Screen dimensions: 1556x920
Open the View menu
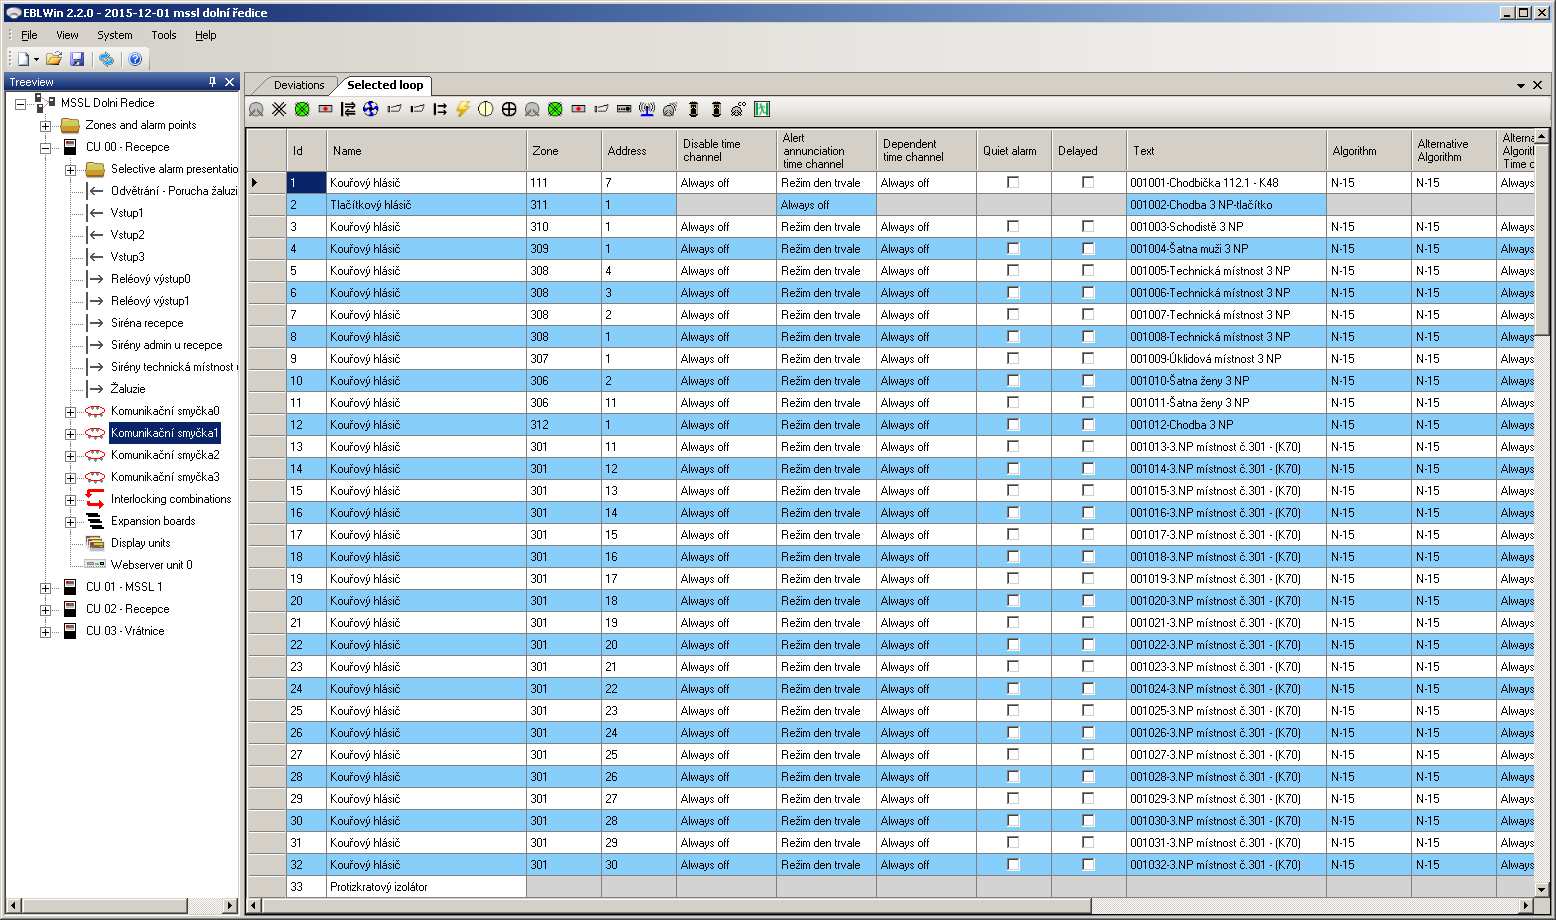pyautogui.click(x=67, y=35)
